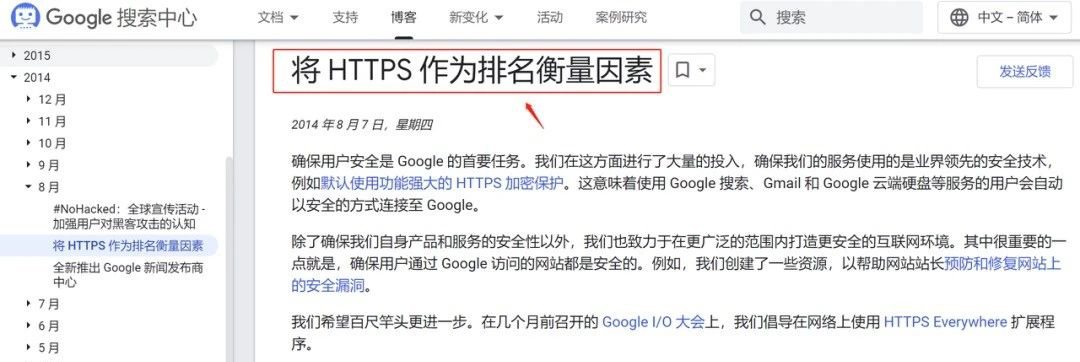Open the 文档 dropdown menu
The image size is (1080, 362).
tap(278, 18)
